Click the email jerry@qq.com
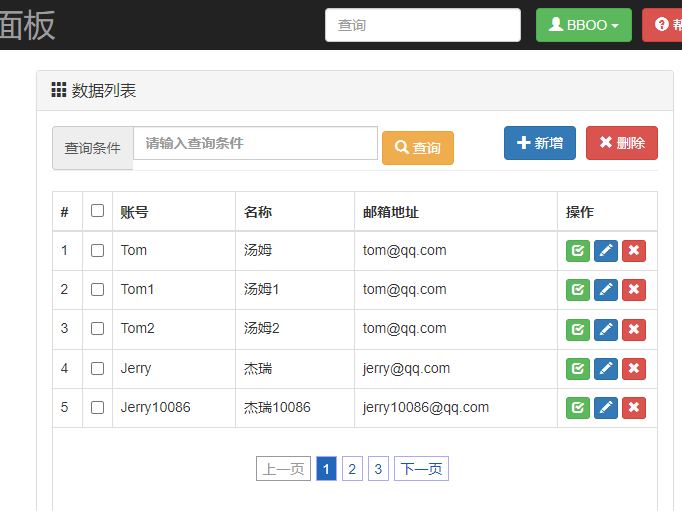 (x=406, y=369)
